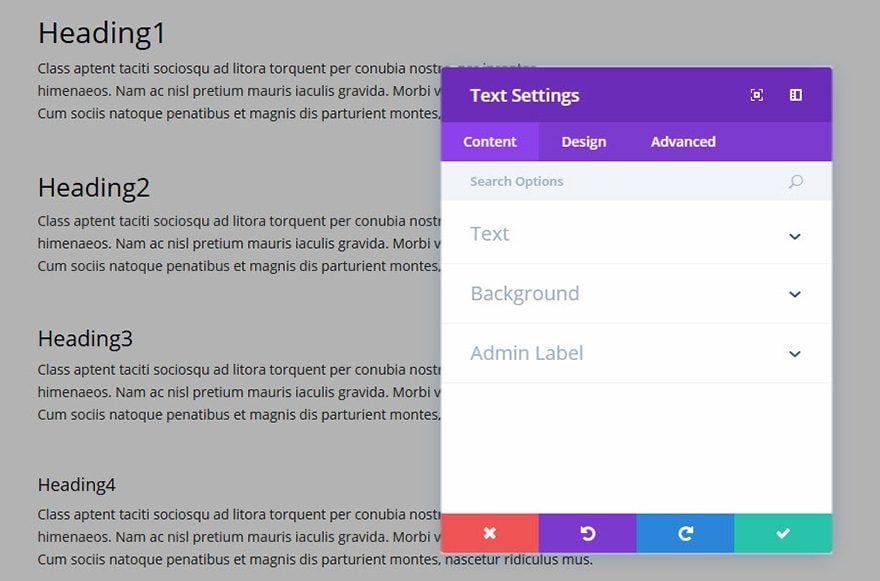
Task: Open the Background settings group label
Action: [525, 294]
